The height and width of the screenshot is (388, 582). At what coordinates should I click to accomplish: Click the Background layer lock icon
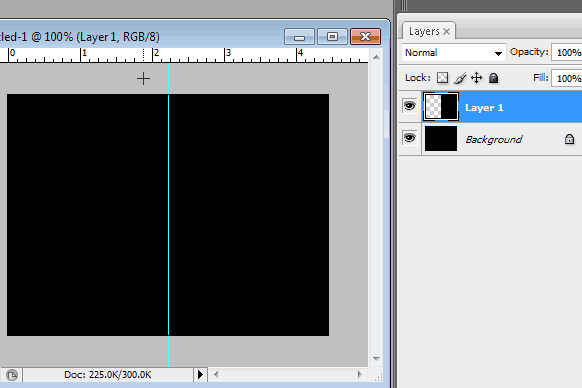point(569,139)
